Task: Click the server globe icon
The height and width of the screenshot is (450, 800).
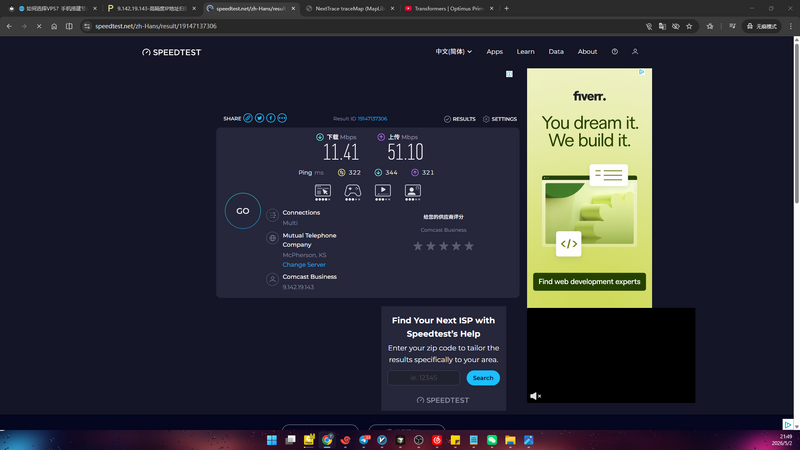Action: (272, 238)
